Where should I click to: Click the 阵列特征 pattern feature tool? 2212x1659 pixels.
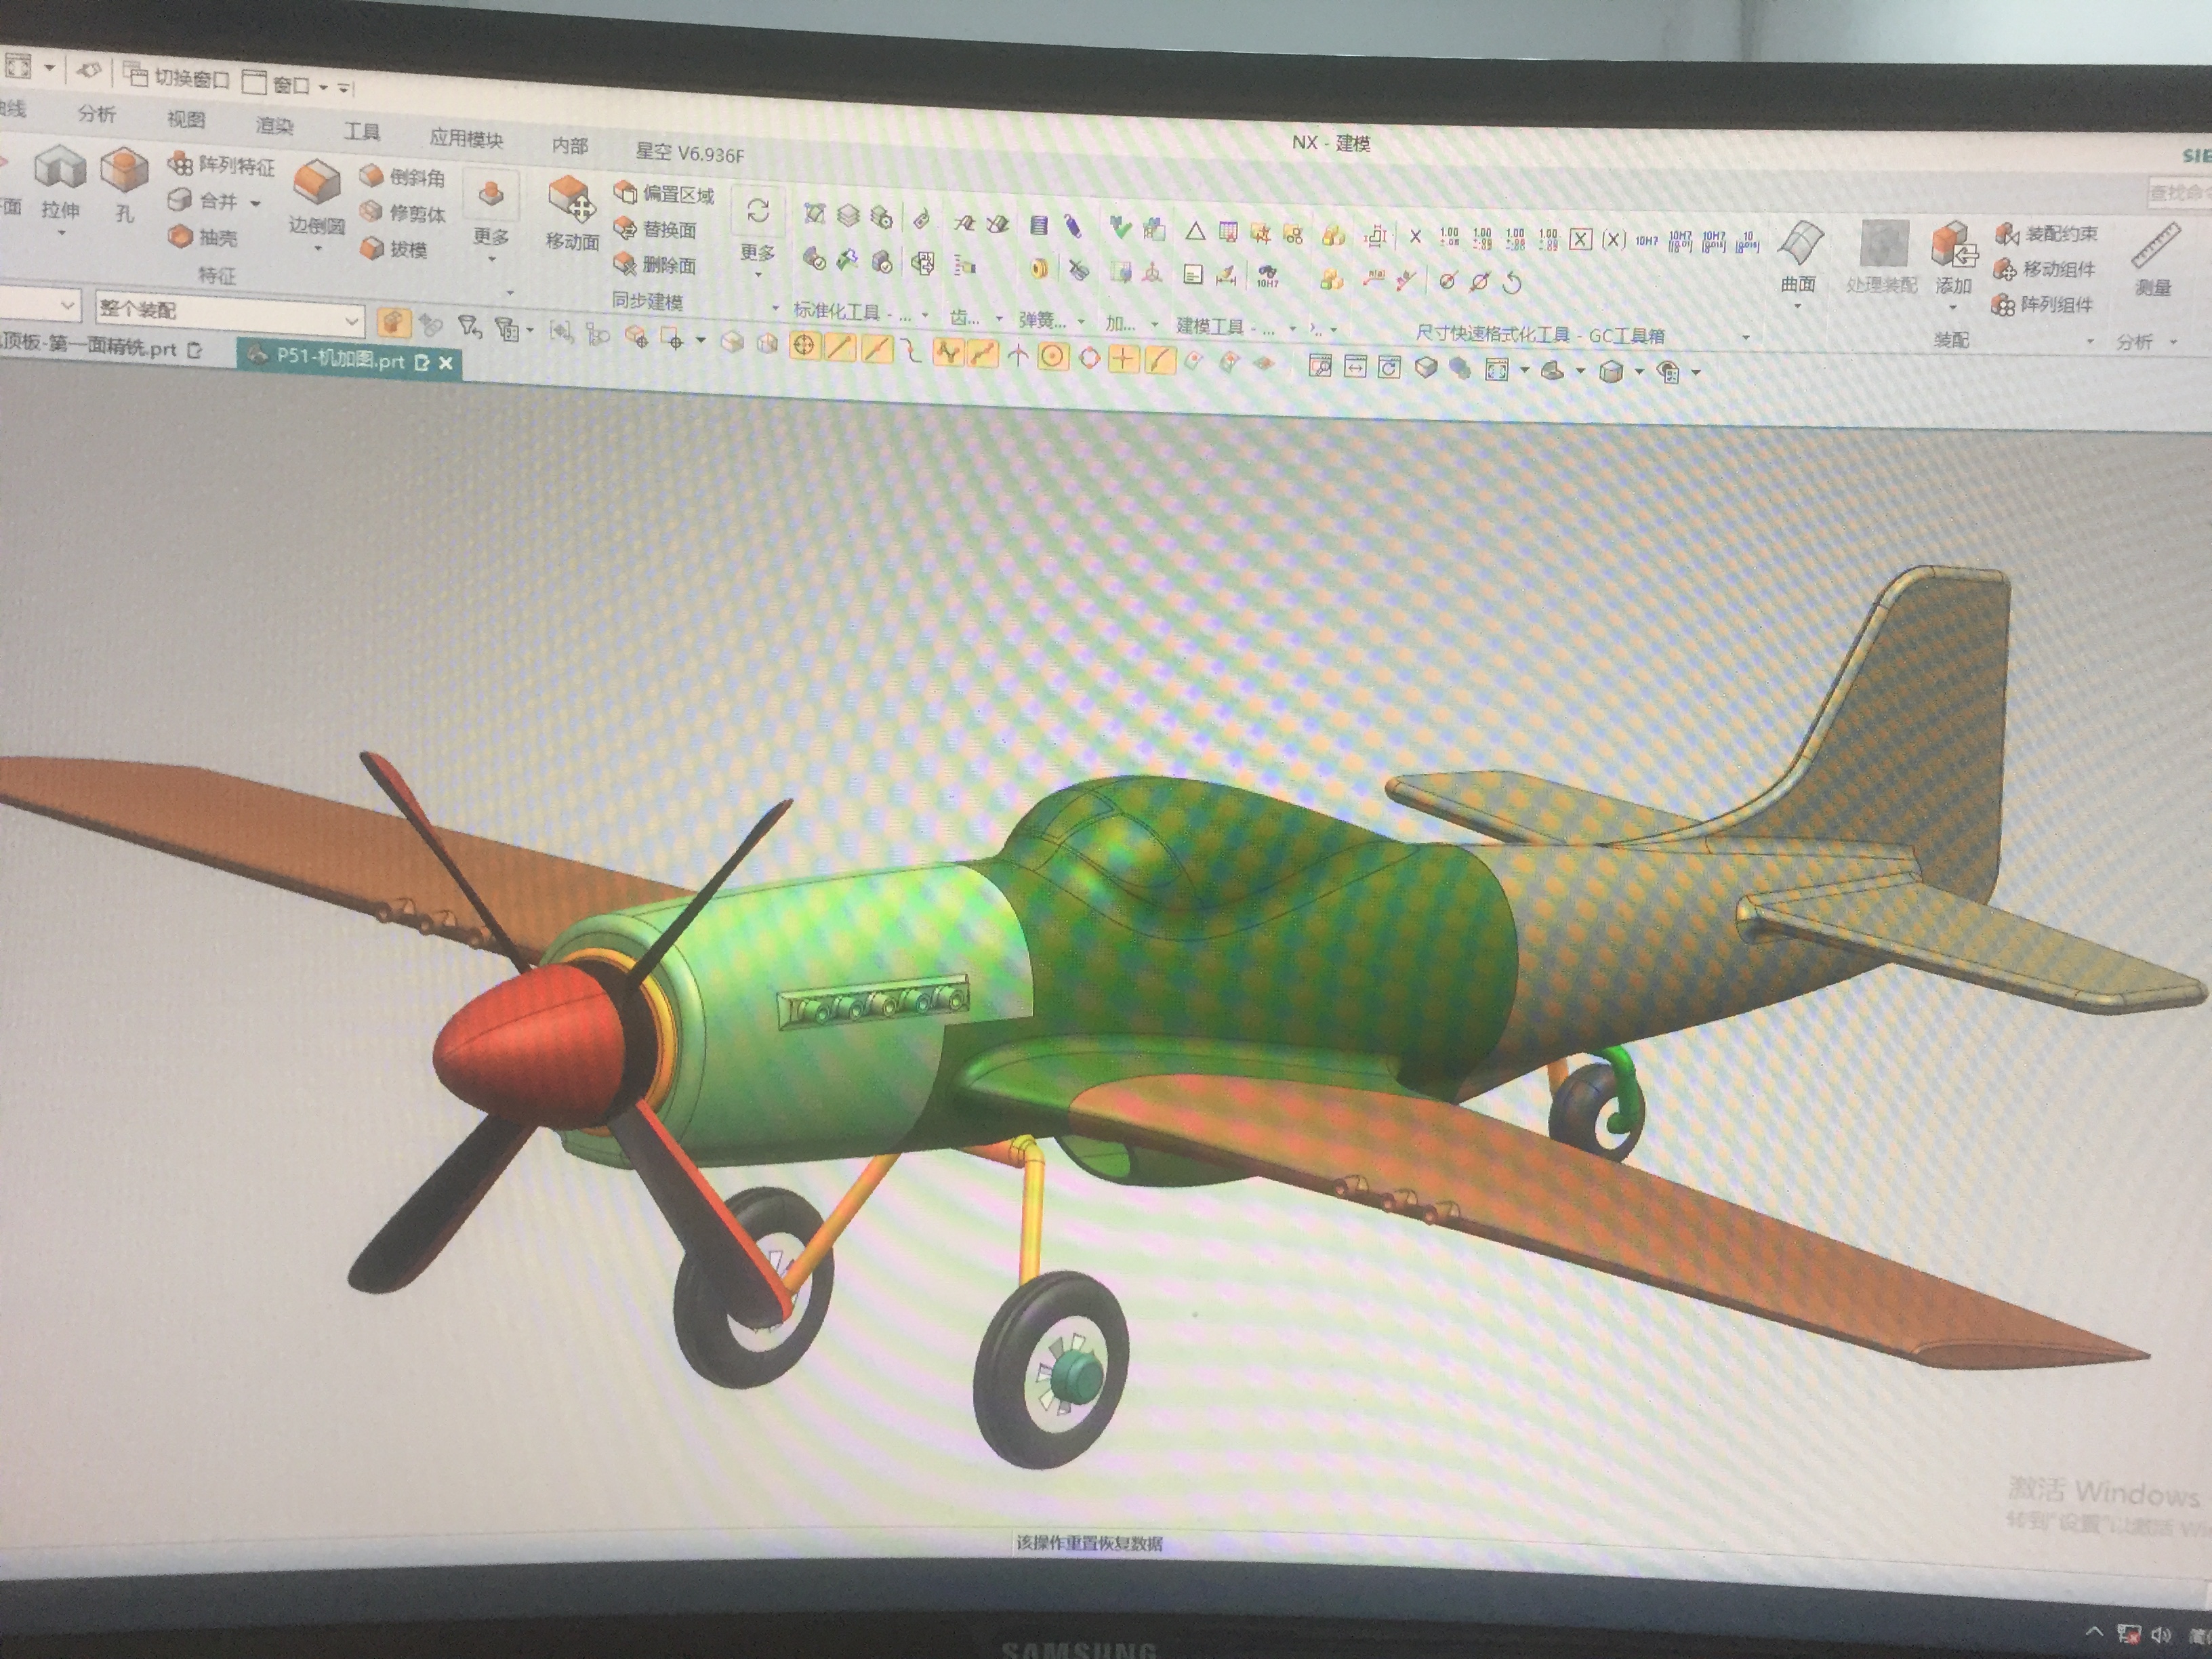tap(221, 165)
